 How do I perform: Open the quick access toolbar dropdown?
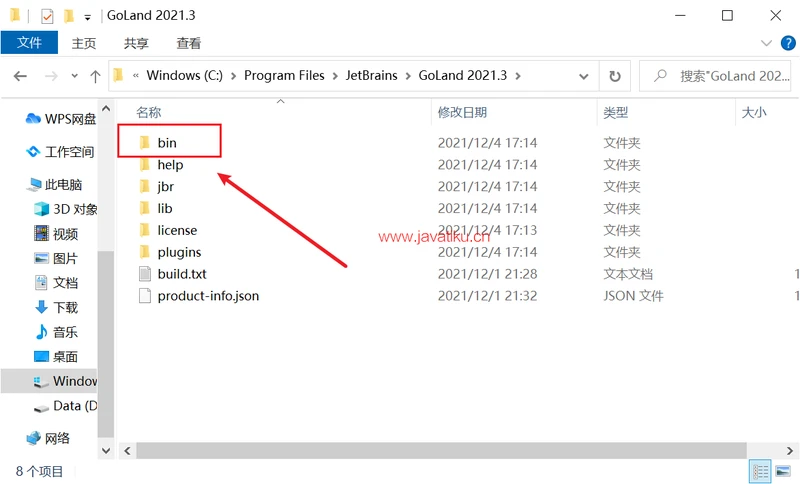(88, 17)
